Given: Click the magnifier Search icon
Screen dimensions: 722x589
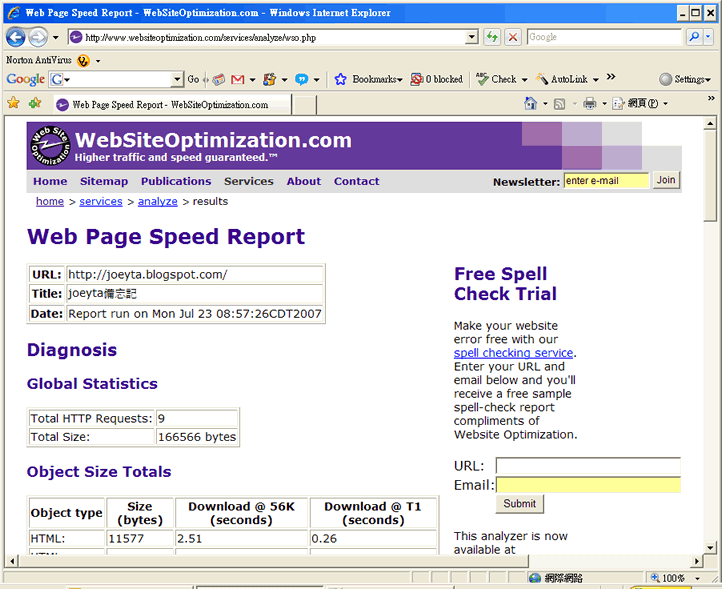Looking at the screenshot, I should point(694,37).
